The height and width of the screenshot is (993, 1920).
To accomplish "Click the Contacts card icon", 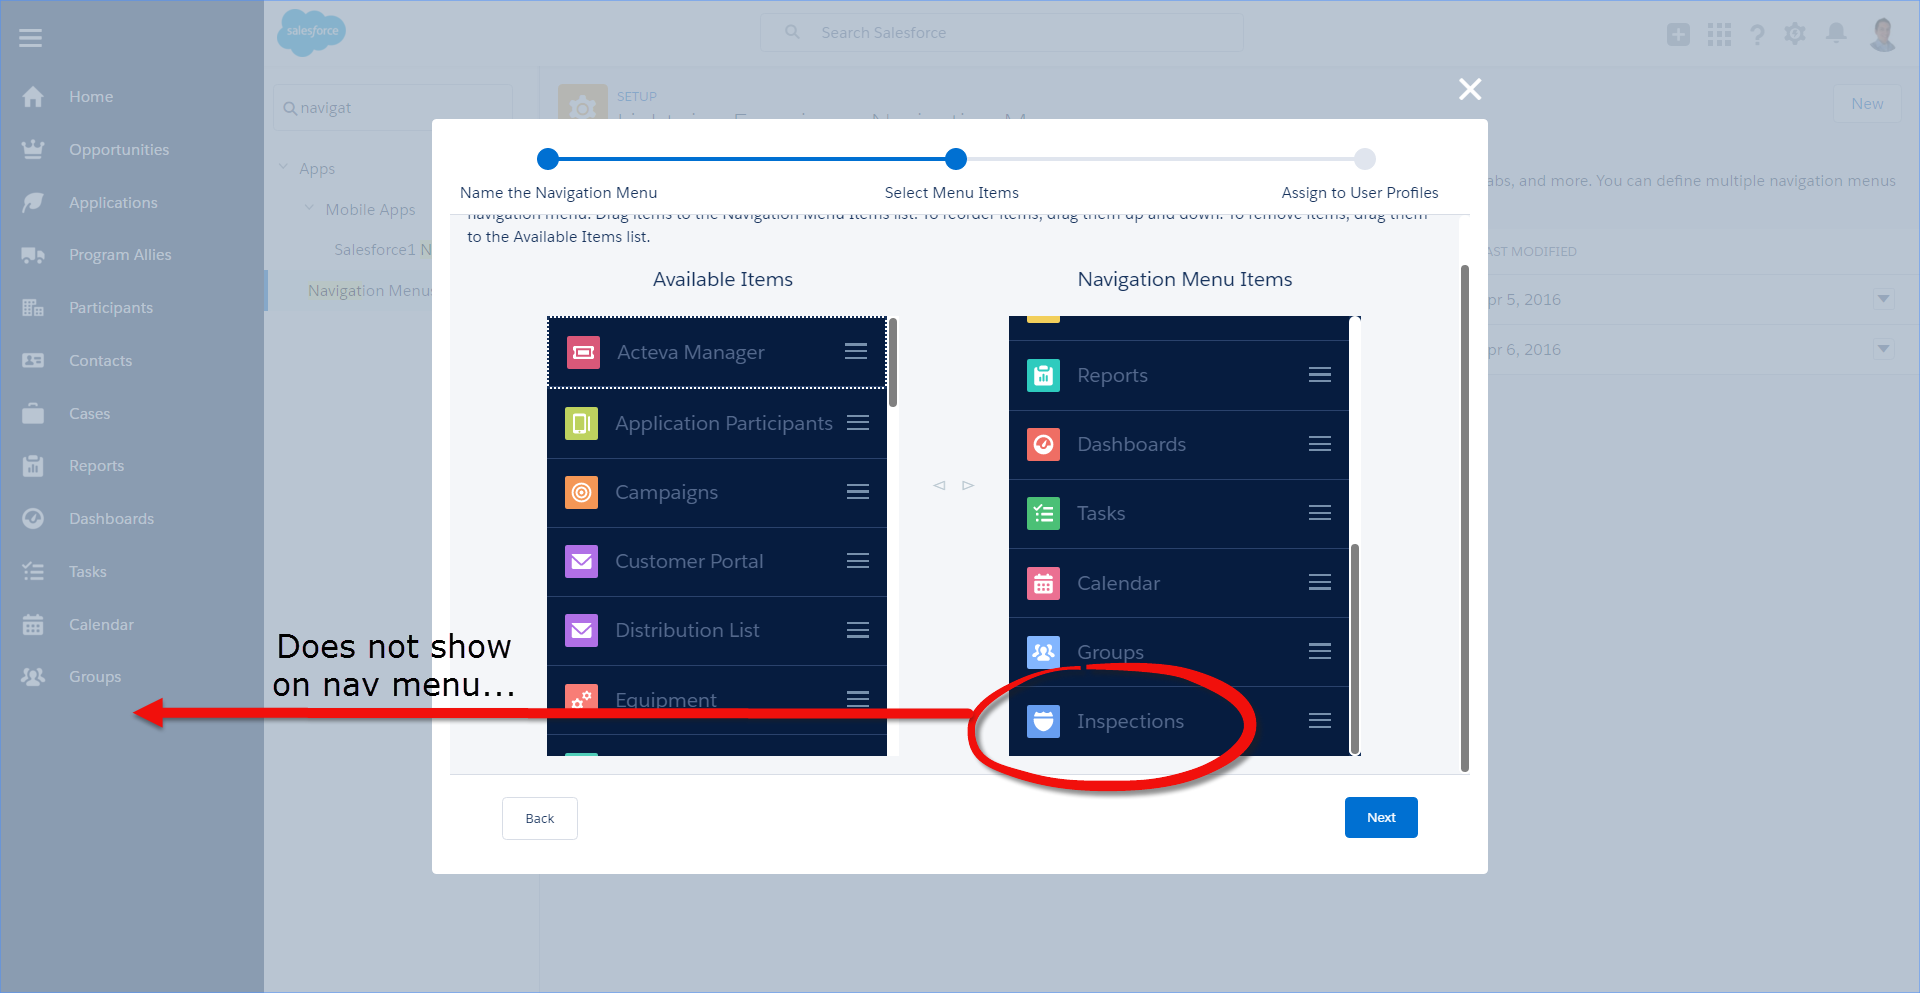I will [33, 361].
